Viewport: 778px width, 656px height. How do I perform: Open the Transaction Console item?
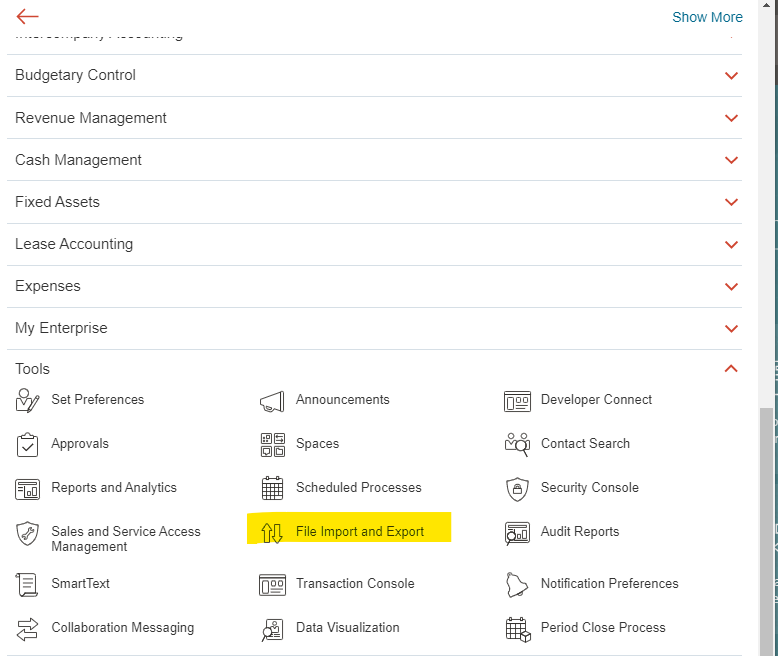pos(355,584)
